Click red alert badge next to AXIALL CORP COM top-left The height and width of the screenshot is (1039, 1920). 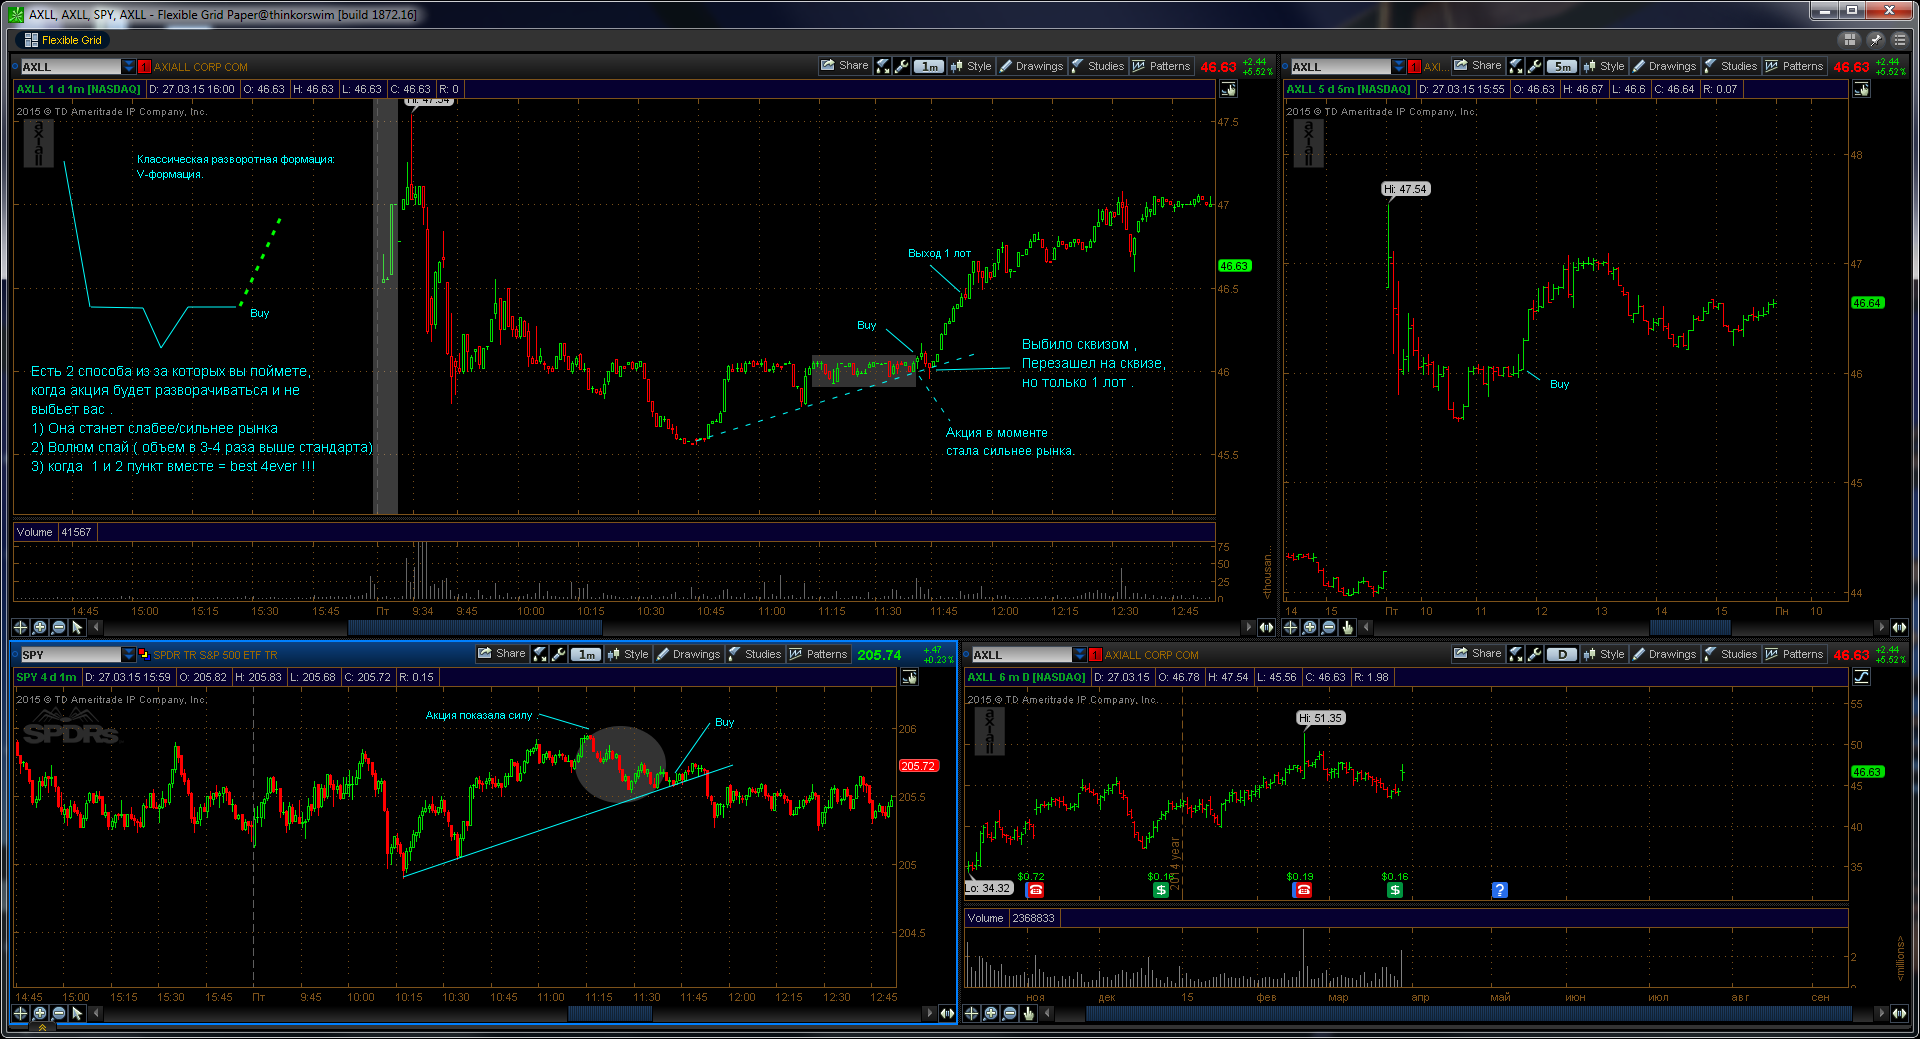tap(144, 67)
